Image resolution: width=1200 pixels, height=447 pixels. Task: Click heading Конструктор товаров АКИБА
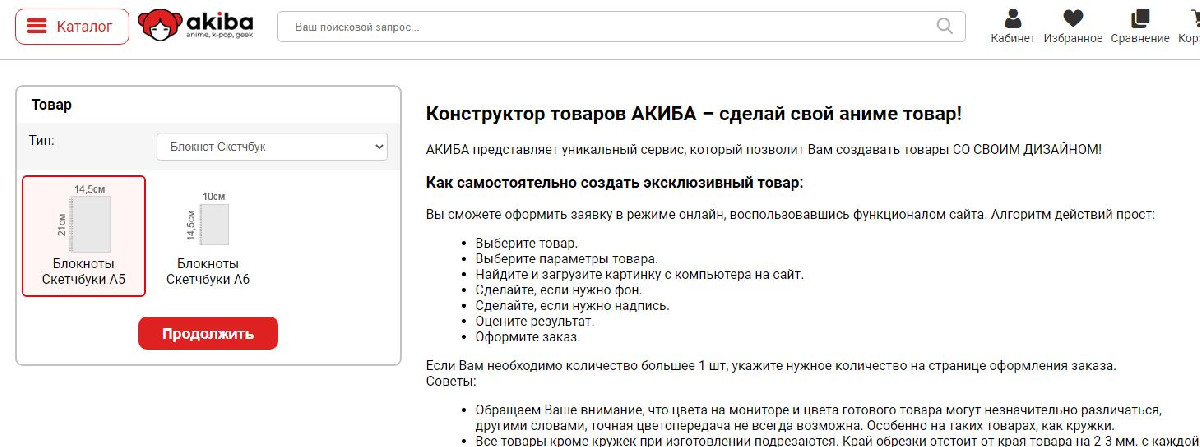tap(694, 113)
